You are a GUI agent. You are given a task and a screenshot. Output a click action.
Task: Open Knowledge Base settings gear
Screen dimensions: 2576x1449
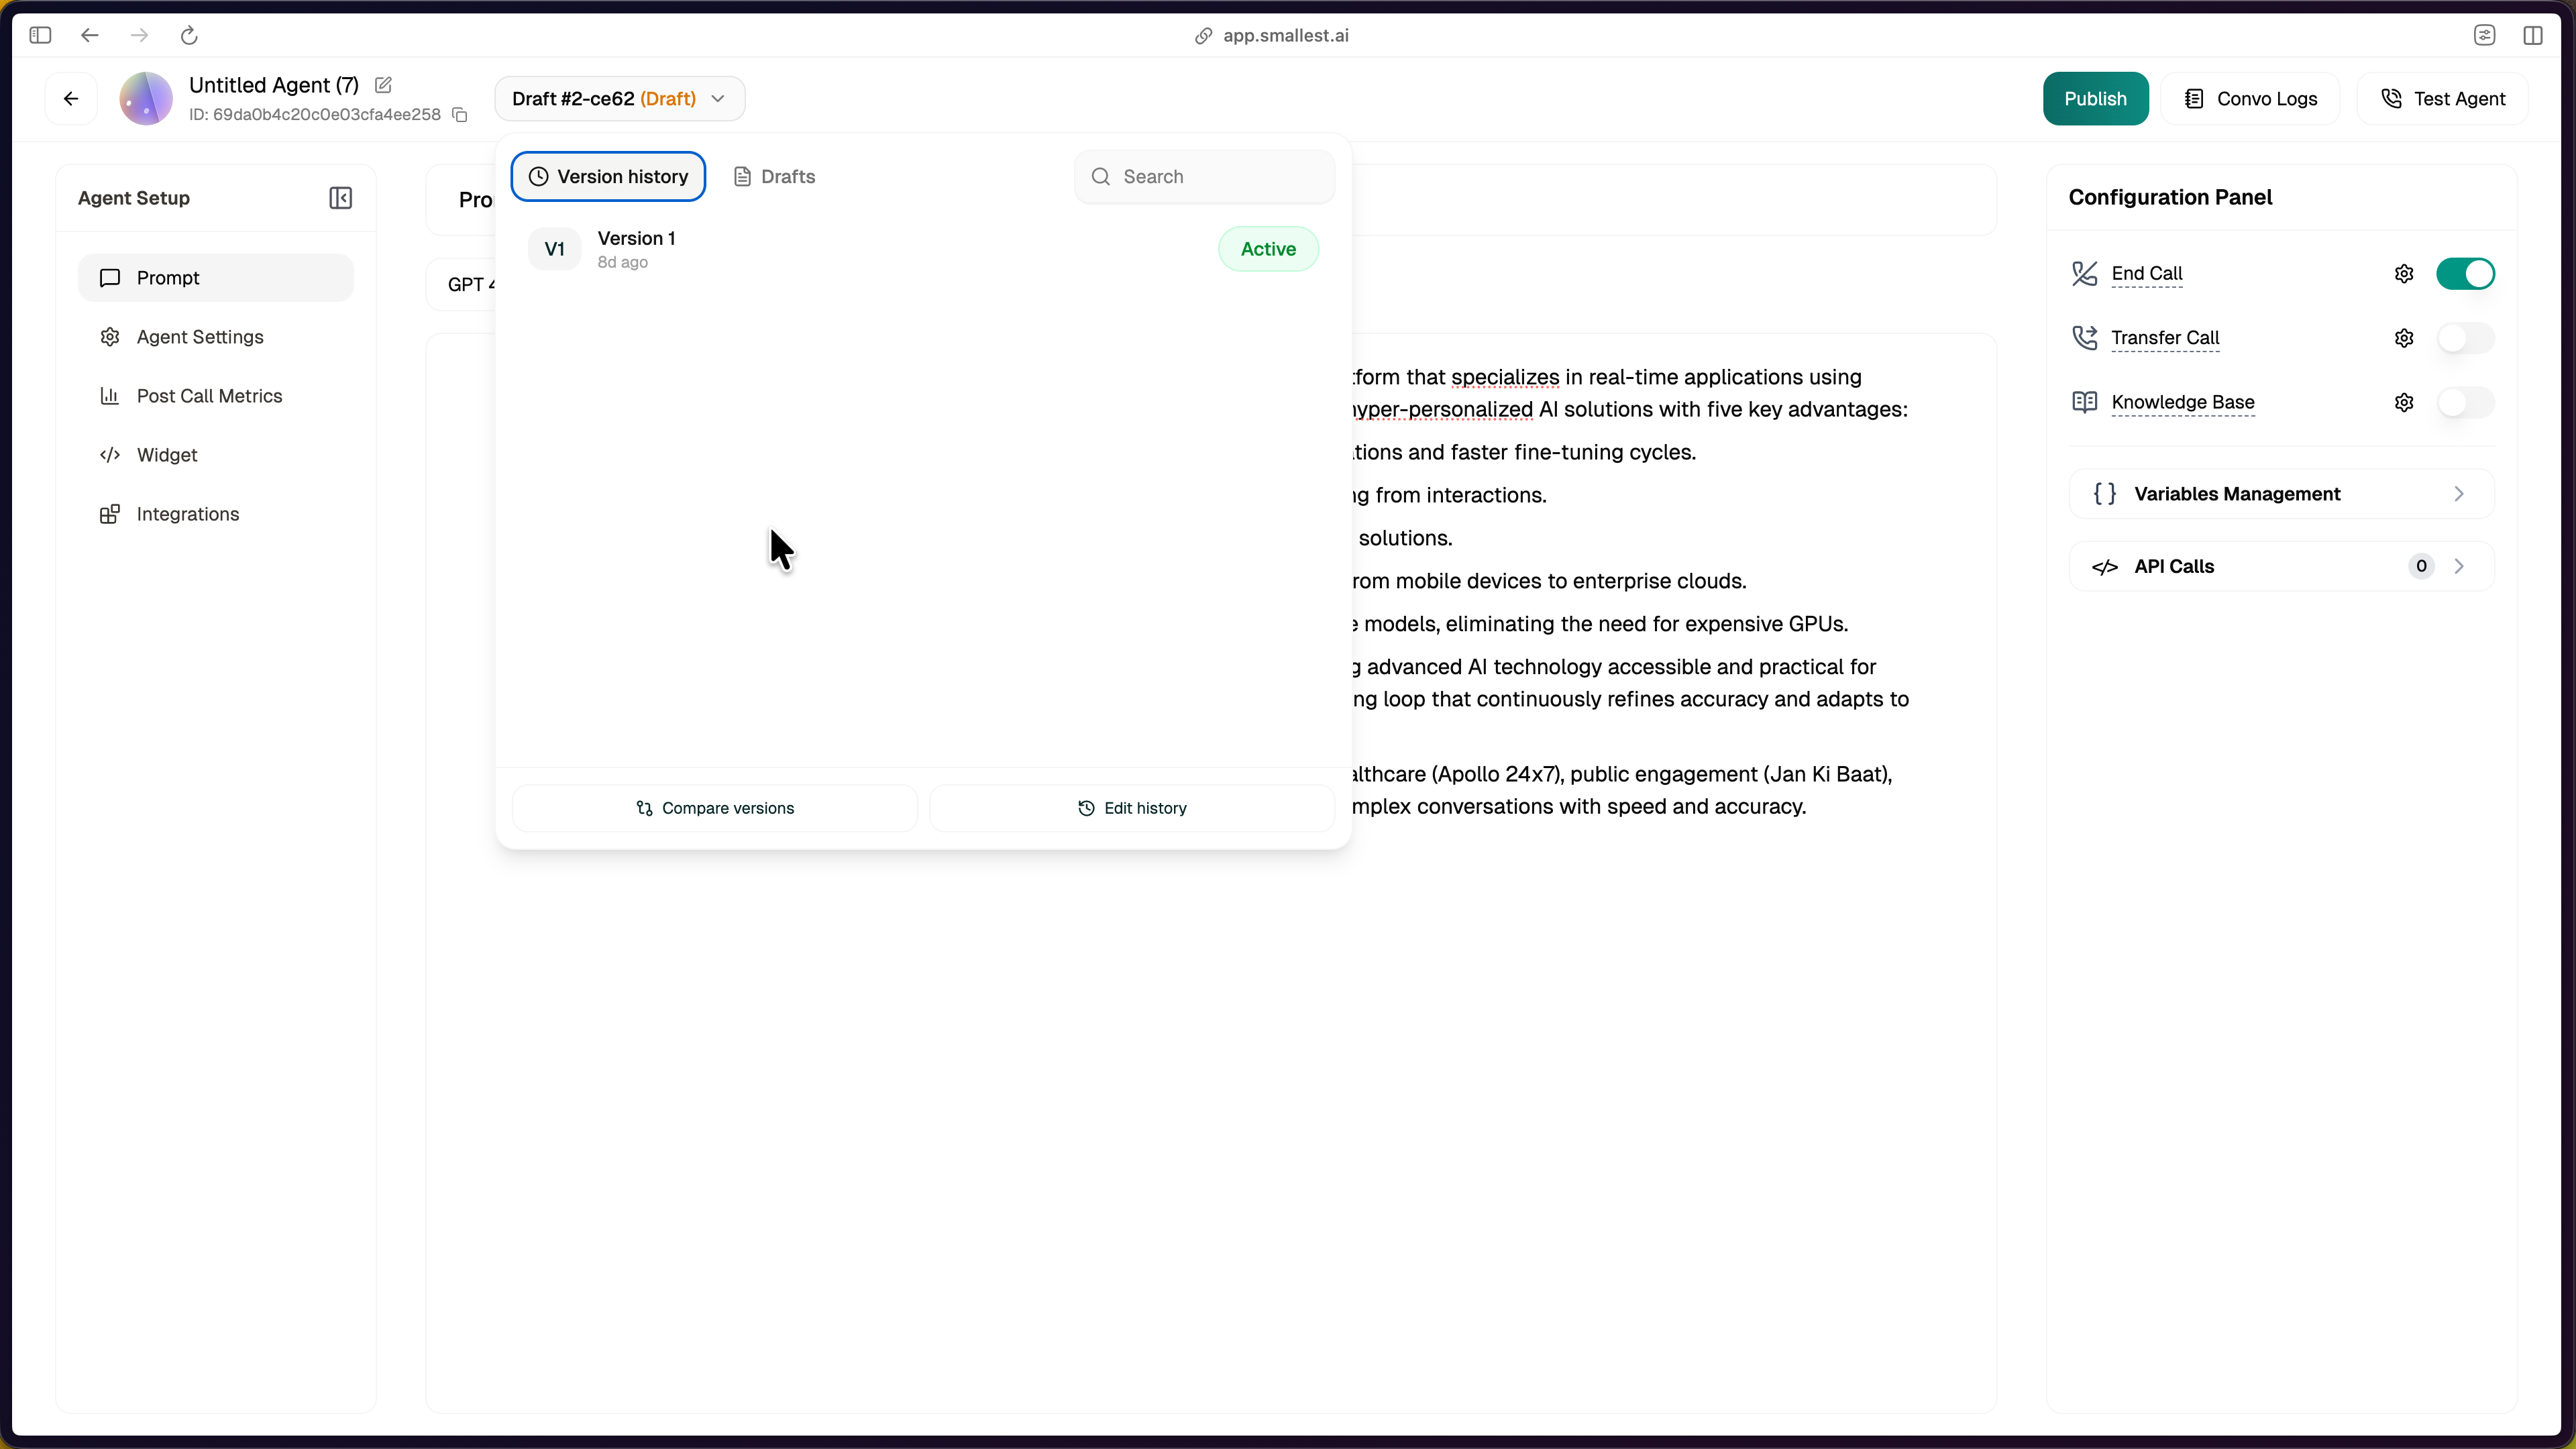(2404, 402)
